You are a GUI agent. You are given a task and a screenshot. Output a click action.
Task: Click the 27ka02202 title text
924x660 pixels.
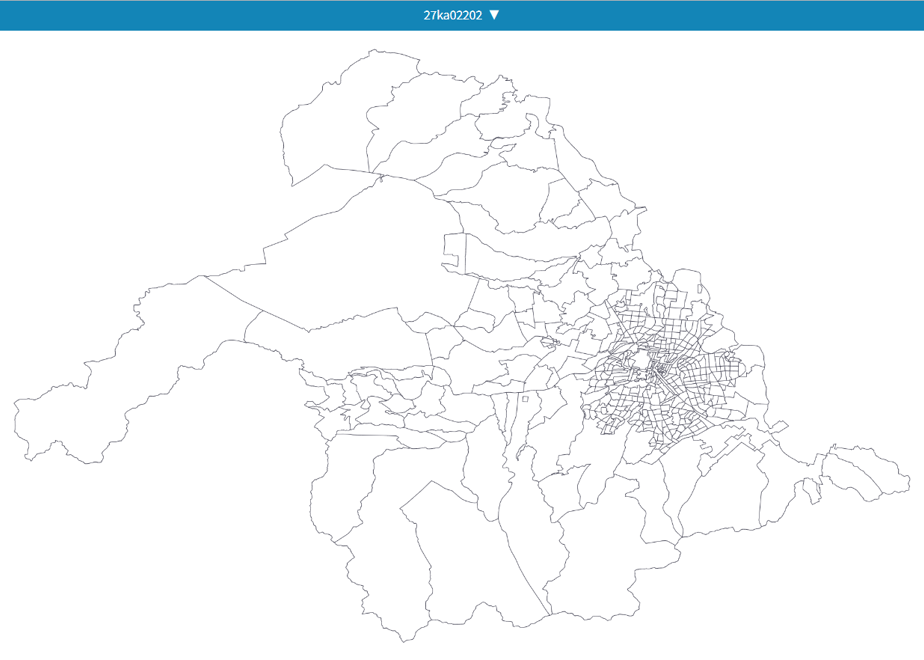click(453, 15)
